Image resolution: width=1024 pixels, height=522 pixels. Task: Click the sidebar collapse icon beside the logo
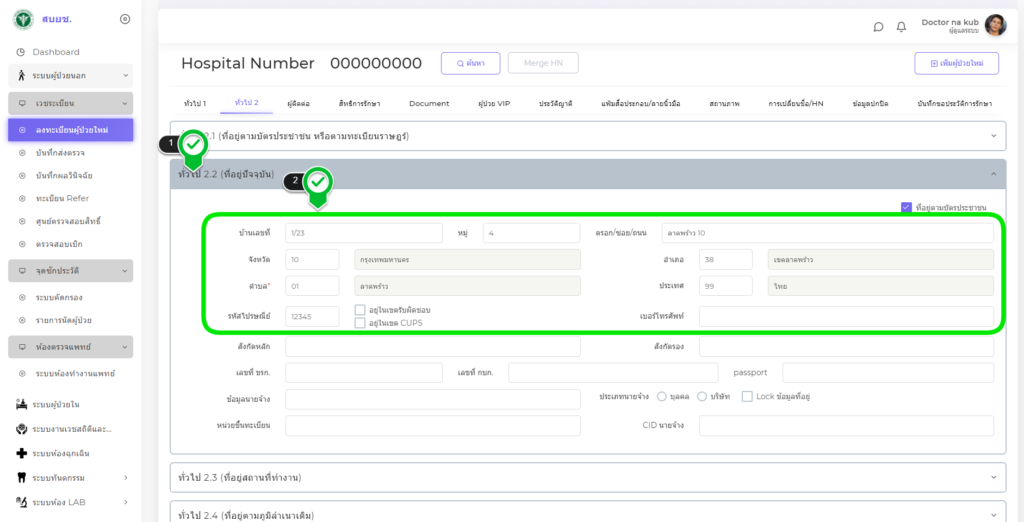(124, 19)
